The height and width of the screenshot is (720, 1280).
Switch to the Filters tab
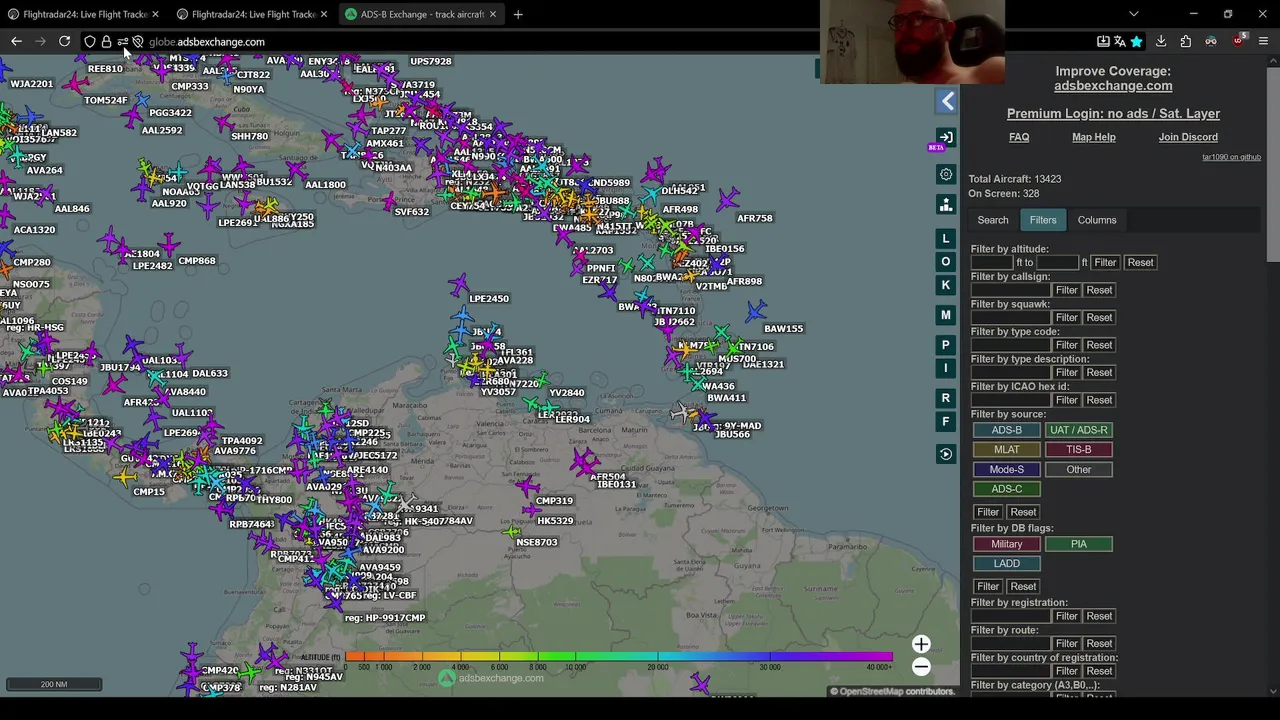1043,220
